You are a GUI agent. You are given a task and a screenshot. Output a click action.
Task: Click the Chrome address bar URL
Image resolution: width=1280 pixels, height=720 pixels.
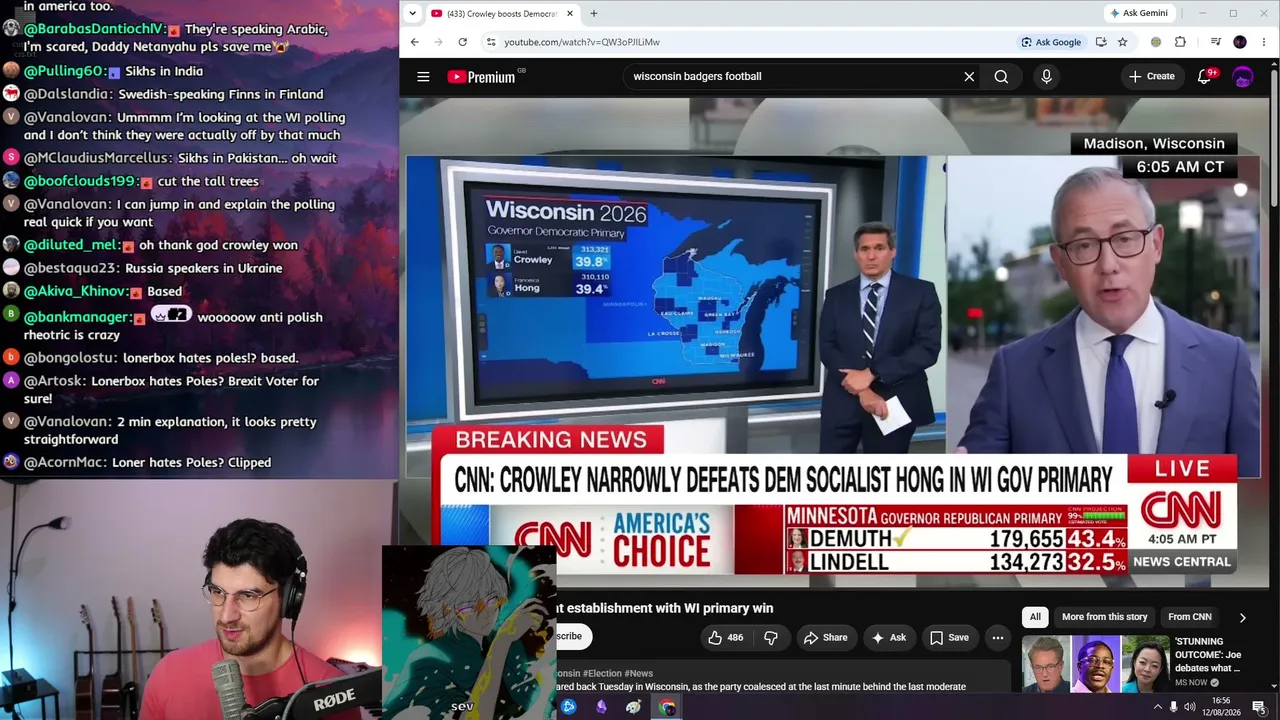582,42
